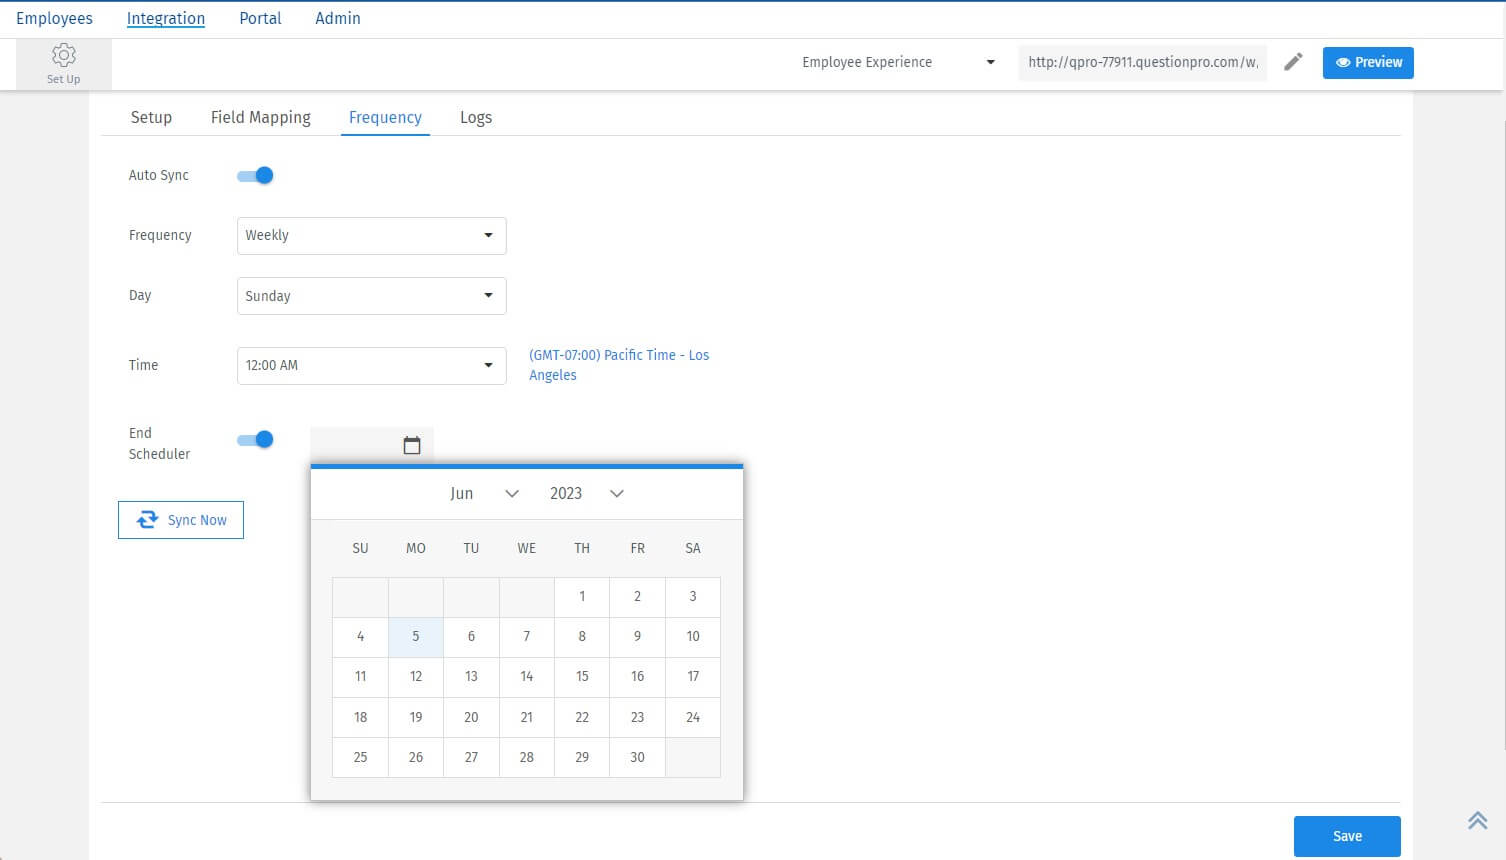Click the pencil icon to edit URL
Viewport: 1506px width, 860px height.
1293,61
